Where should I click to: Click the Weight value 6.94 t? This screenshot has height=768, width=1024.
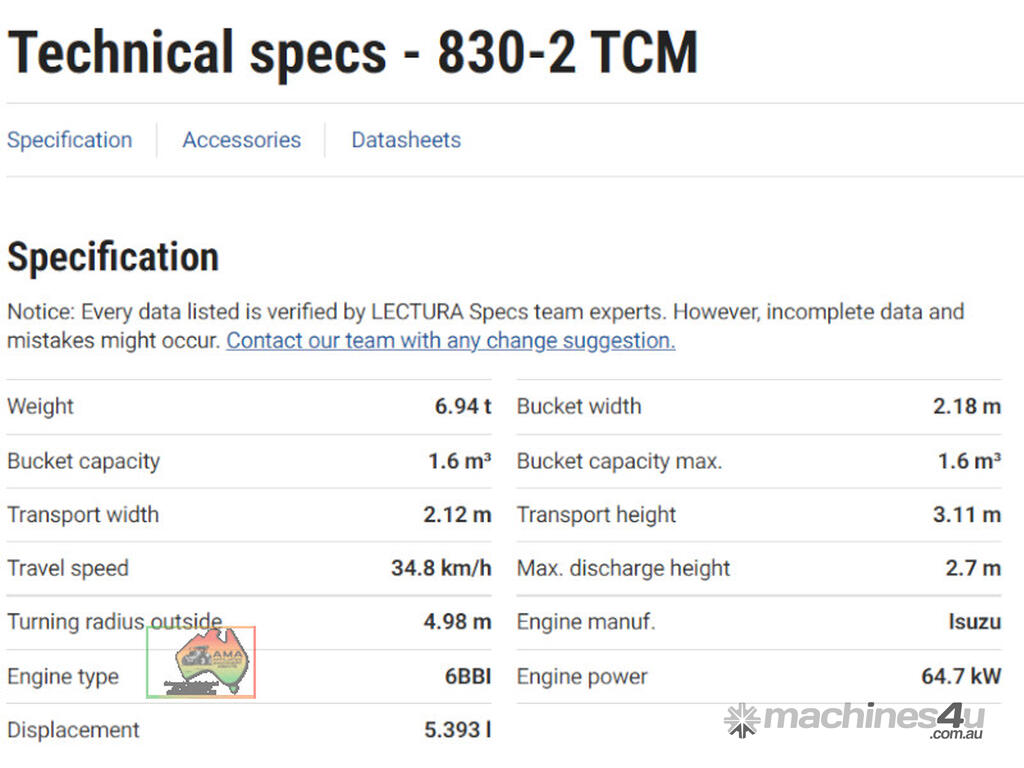click(462, 407)
